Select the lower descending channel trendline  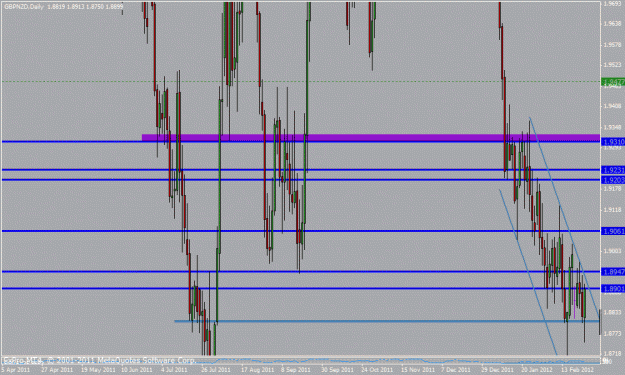coord(528,272)
